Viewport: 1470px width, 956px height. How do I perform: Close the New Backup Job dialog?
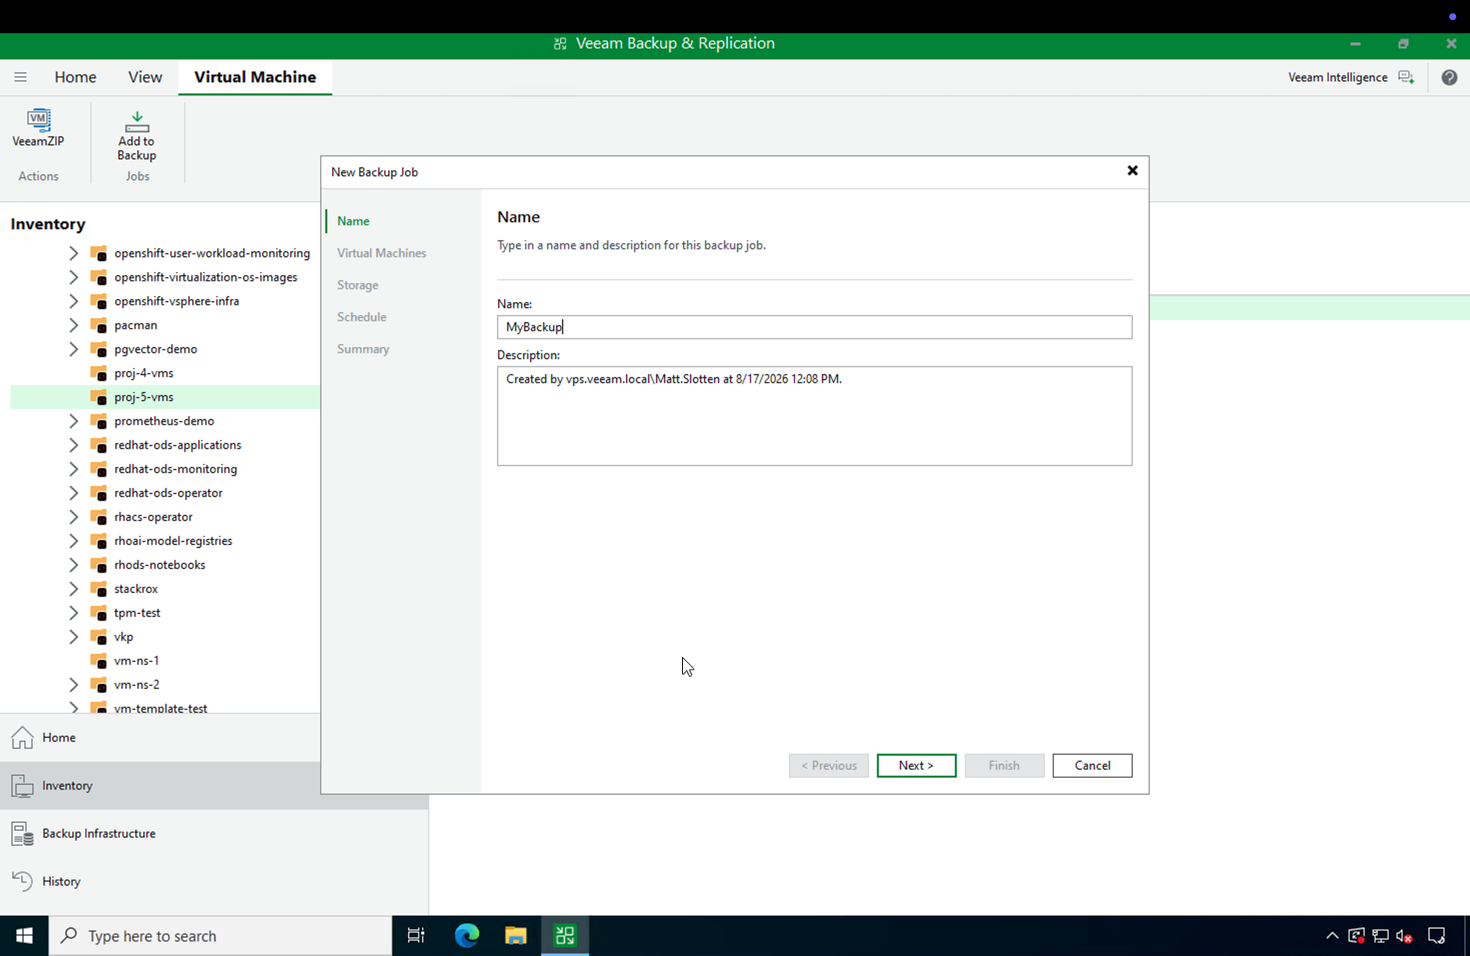[1132, 171]
